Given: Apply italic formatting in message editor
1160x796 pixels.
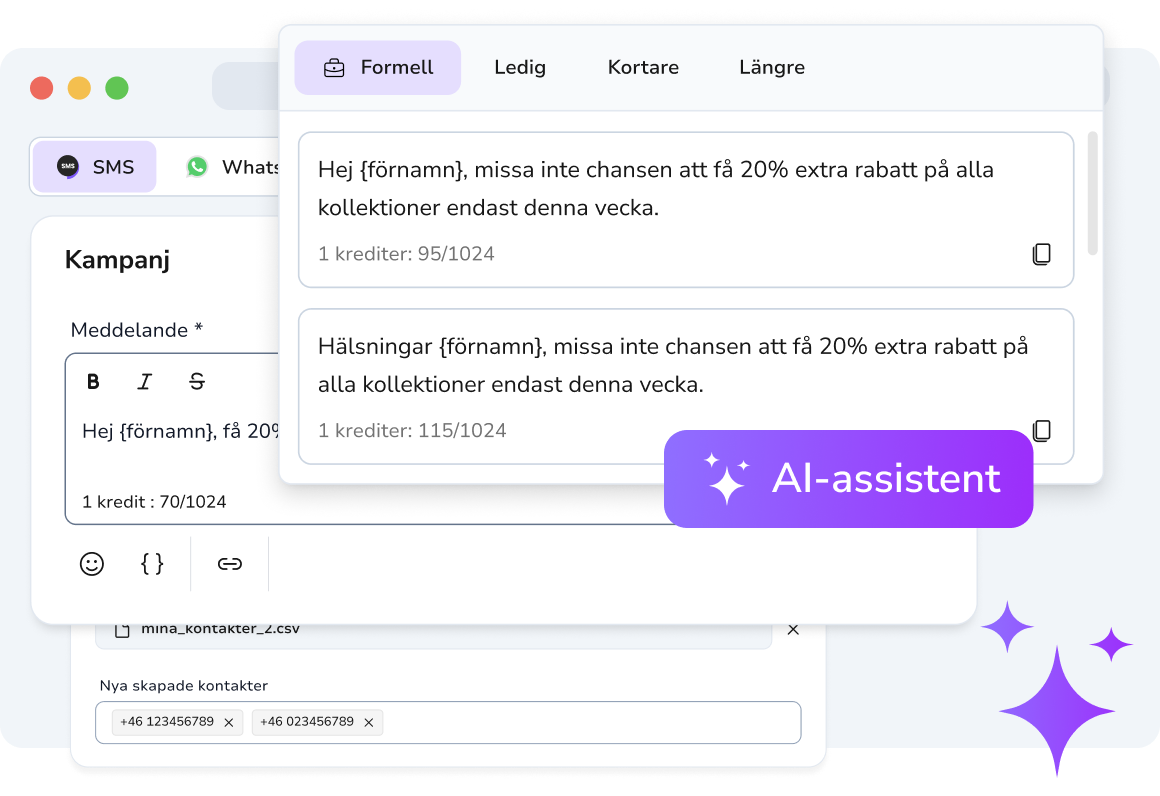Looking at the screenshot, I should (x=144, y=382).
